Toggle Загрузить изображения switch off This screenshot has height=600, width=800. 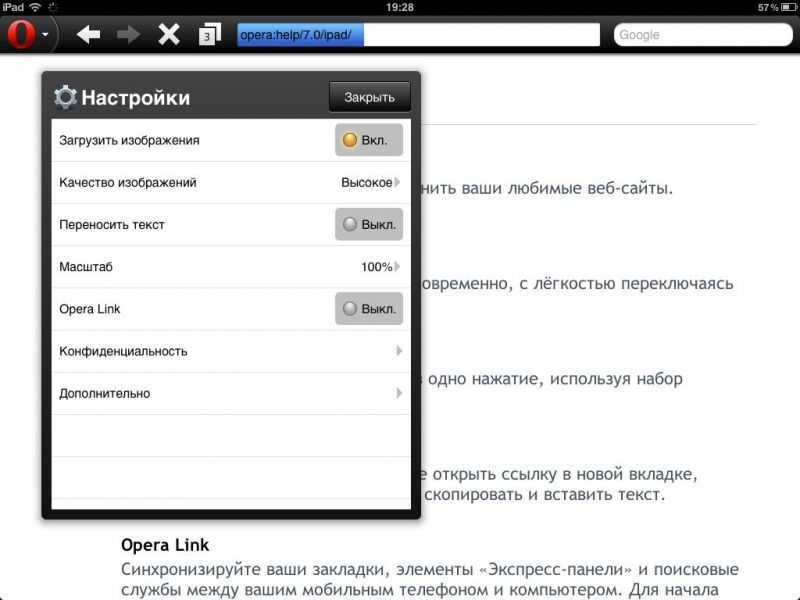(x=368, y=141)
